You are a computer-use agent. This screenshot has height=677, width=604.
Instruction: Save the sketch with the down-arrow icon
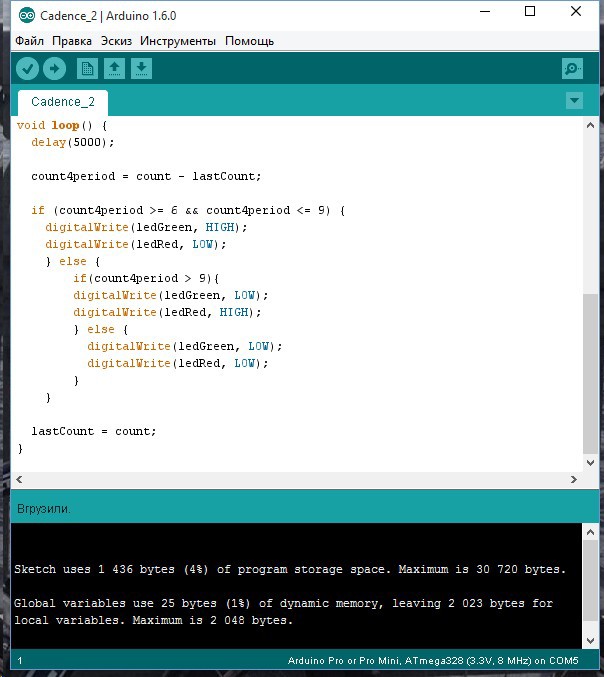(x=142, y=69)
